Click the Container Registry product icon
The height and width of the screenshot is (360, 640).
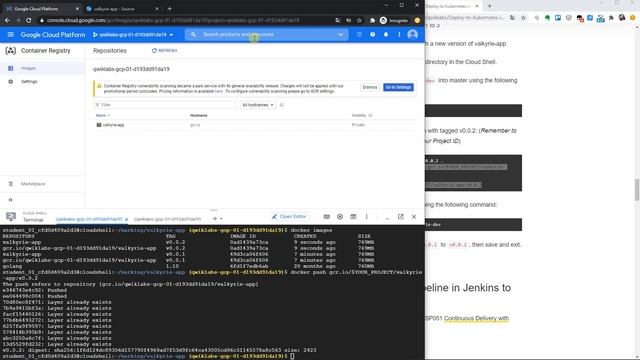click(11, 51)
